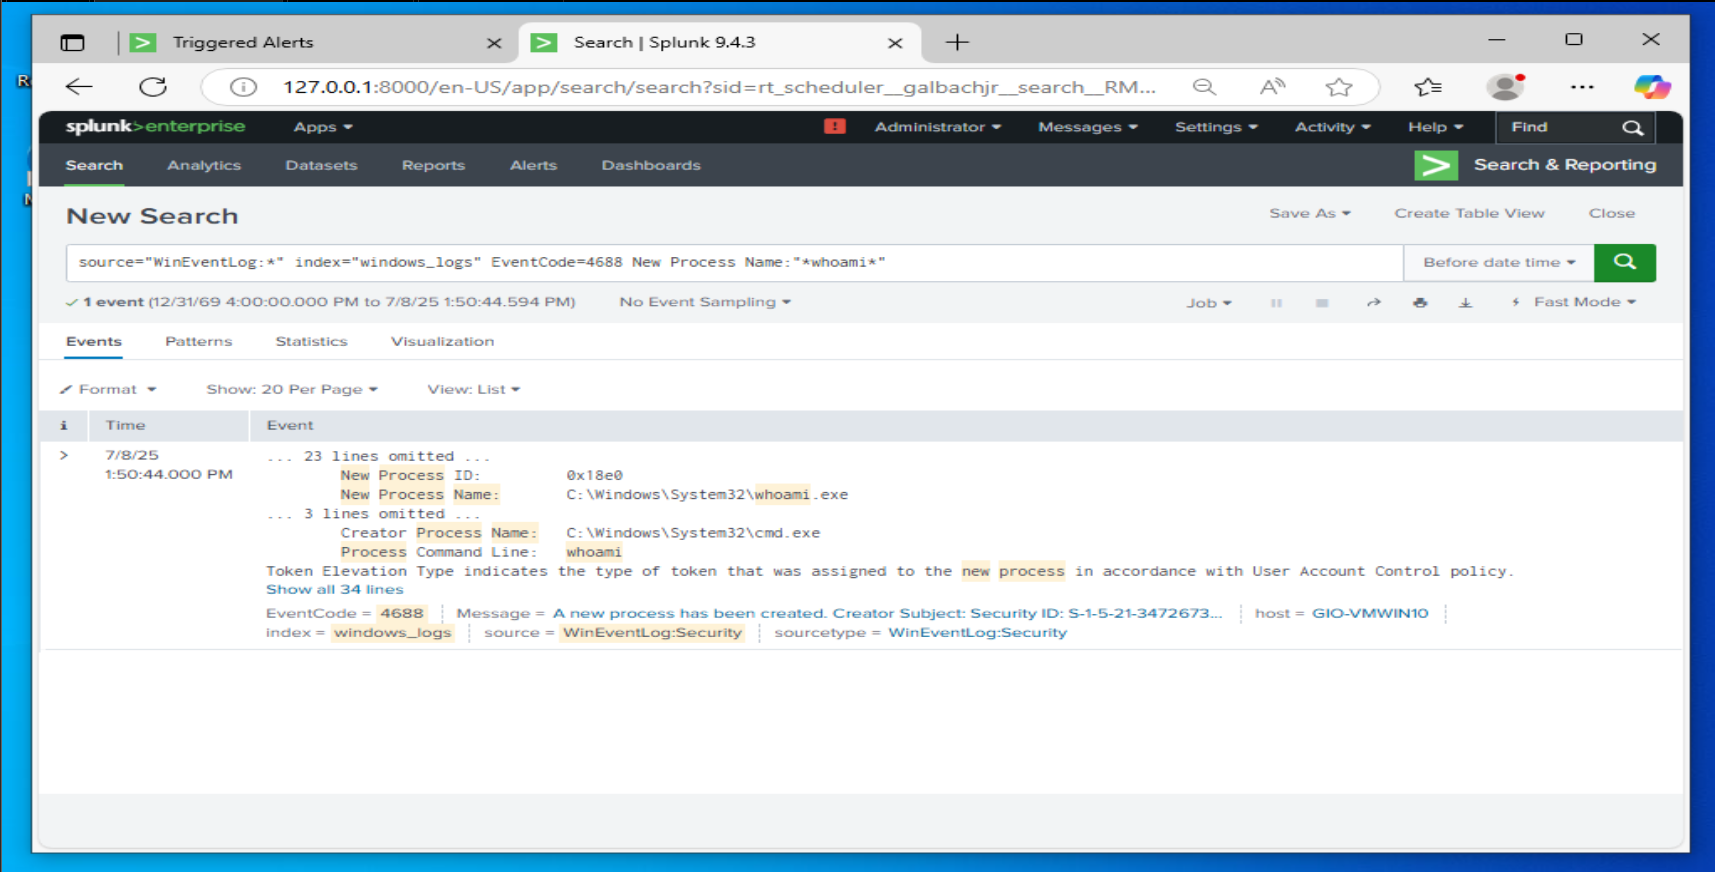Image resolution: width=1715 pixels, height=872 pixels.
Task: Open browser settings and more menu
Action: [1582, 87]
